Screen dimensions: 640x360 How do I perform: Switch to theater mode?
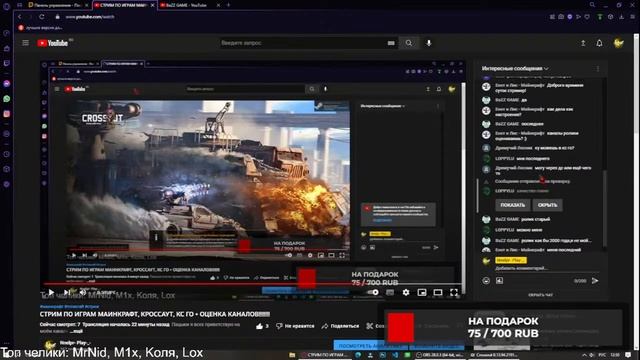[x=438, y=292]
